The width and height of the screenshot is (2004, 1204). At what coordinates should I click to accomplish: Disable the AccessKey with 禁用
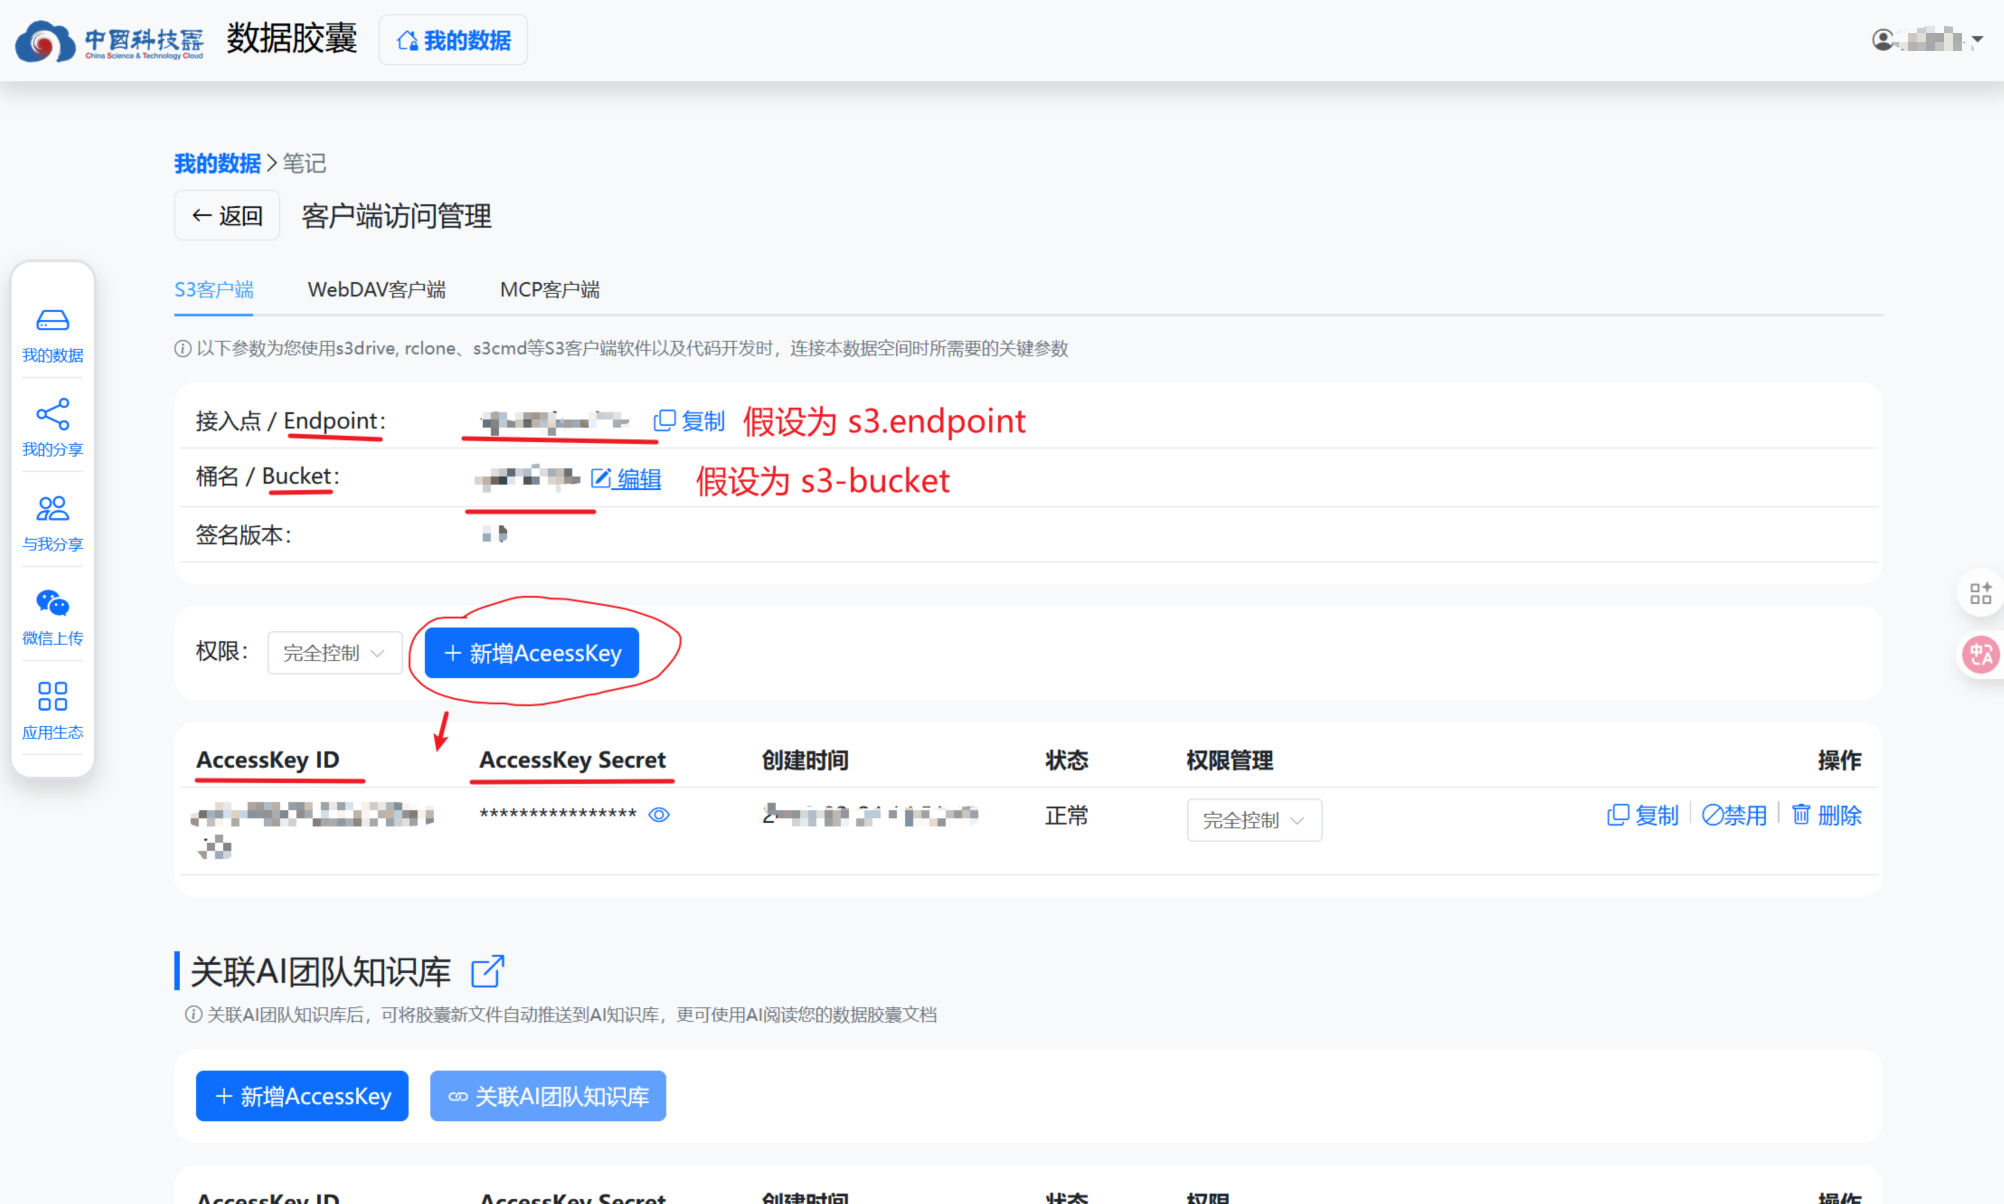click(1734, 815)
